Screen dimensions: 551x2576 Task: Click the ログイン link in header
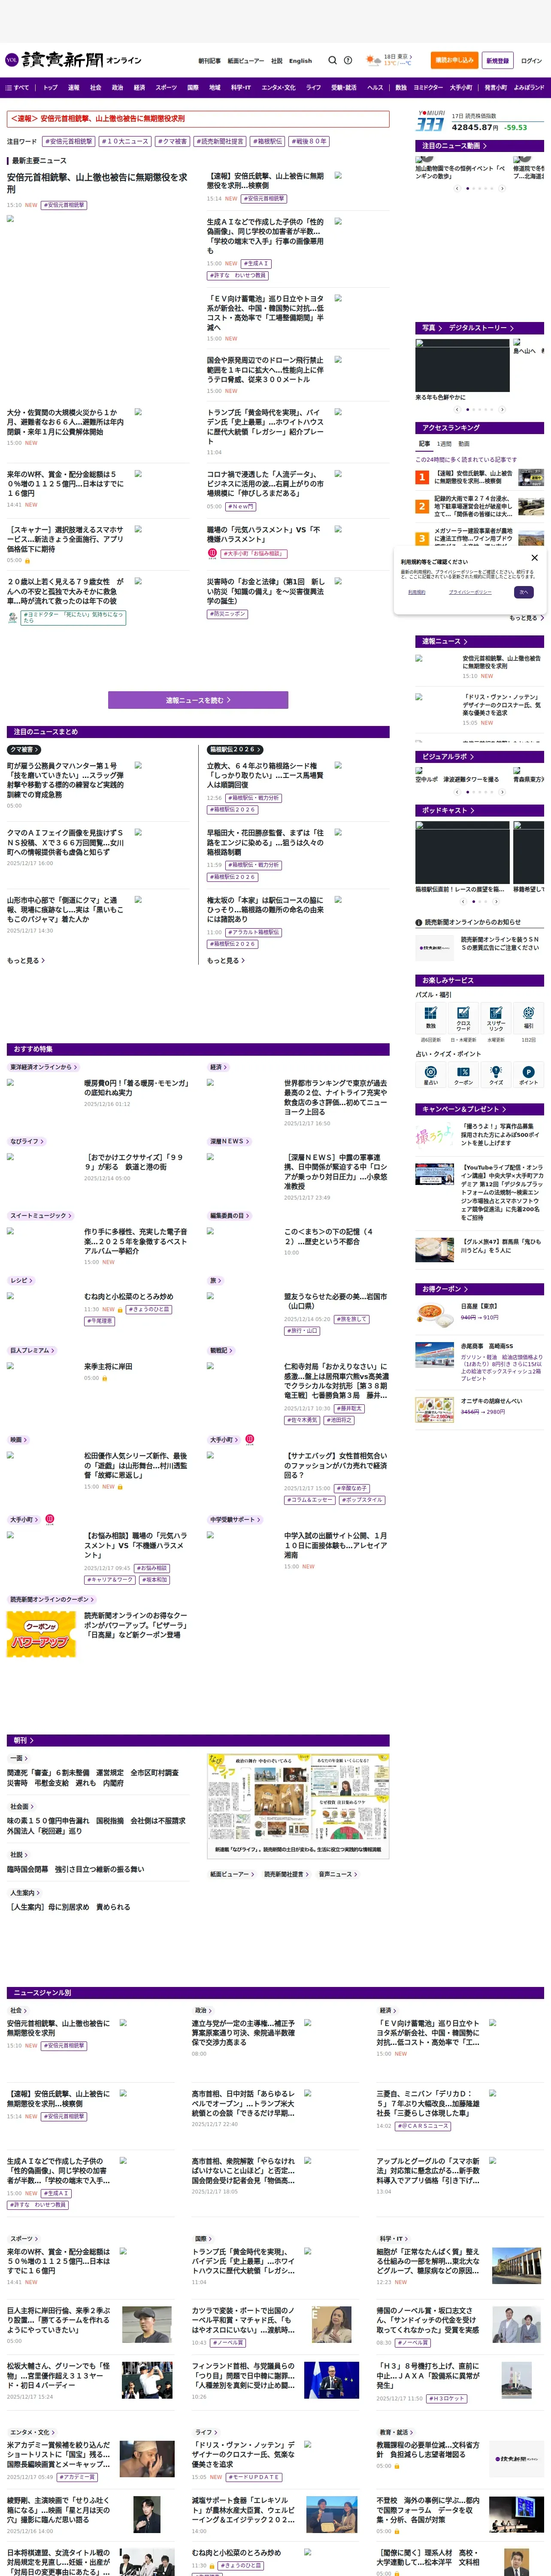click(x=531, y=60)
